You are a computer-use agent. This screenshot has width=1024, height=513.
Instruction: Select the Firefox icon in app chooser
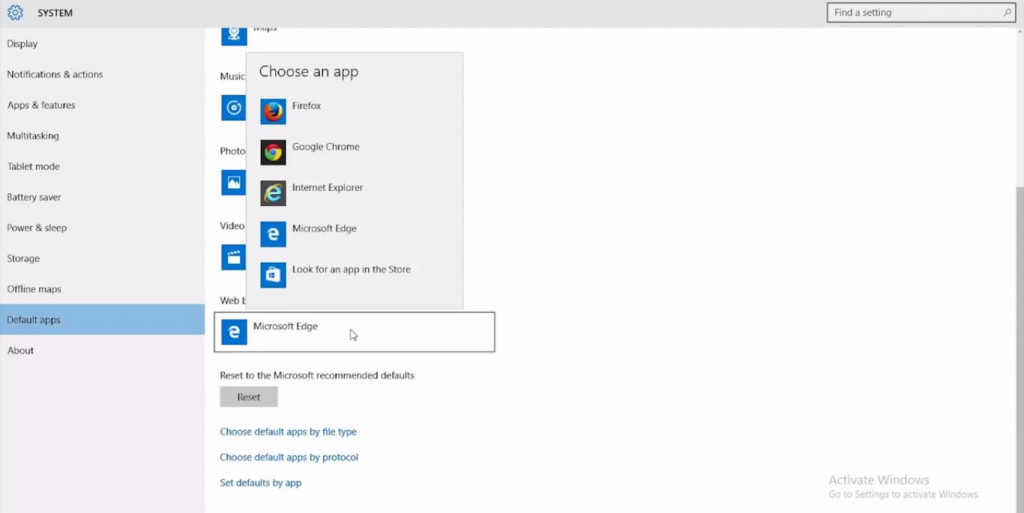point(273,112)
